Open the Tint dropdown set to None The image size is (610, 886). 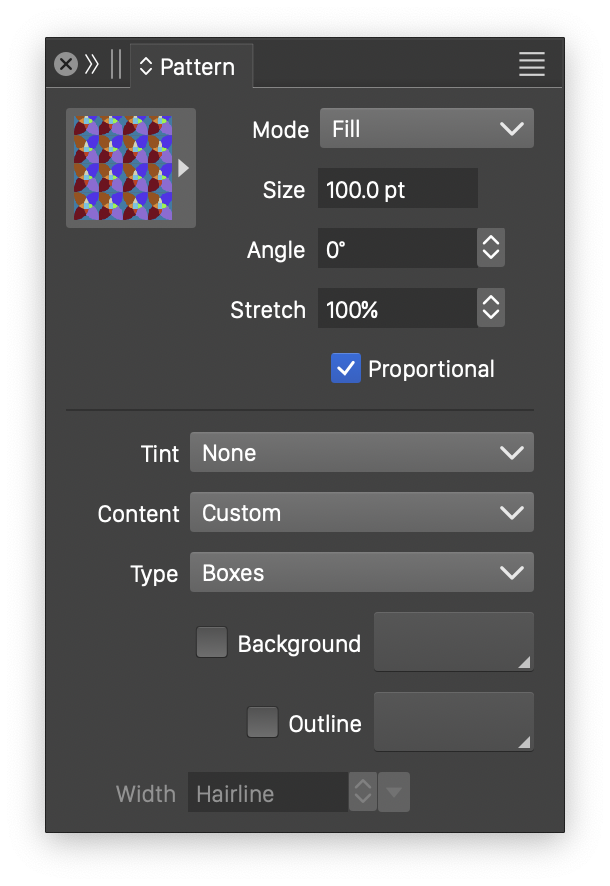(x=361, y=453)
